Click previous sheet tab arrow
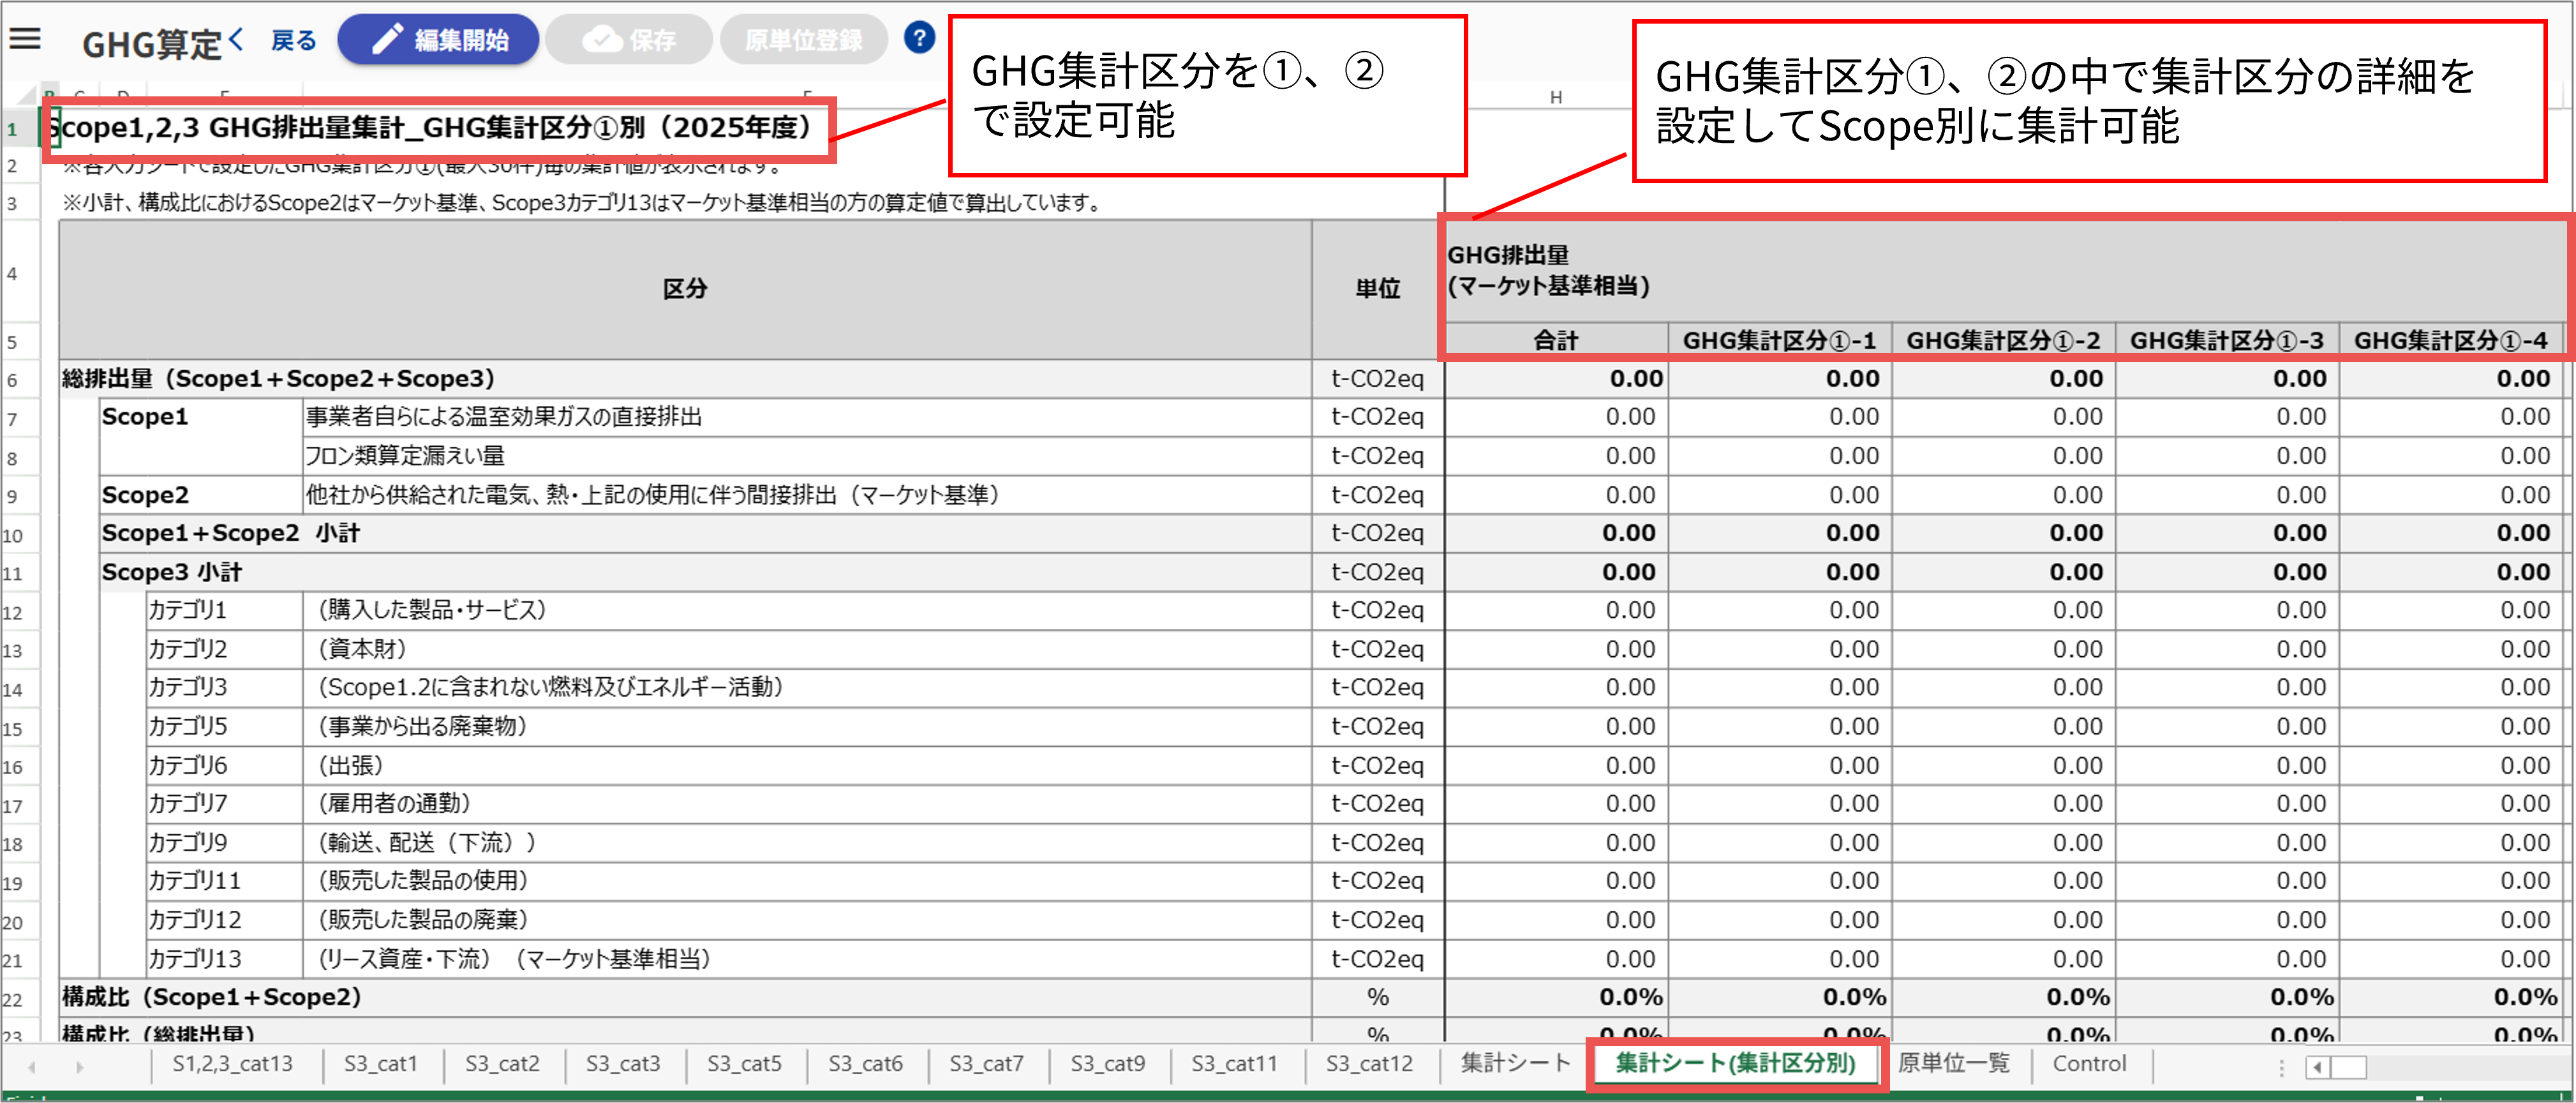The image size is (2576, 1103). click(x=32, y=1066)
